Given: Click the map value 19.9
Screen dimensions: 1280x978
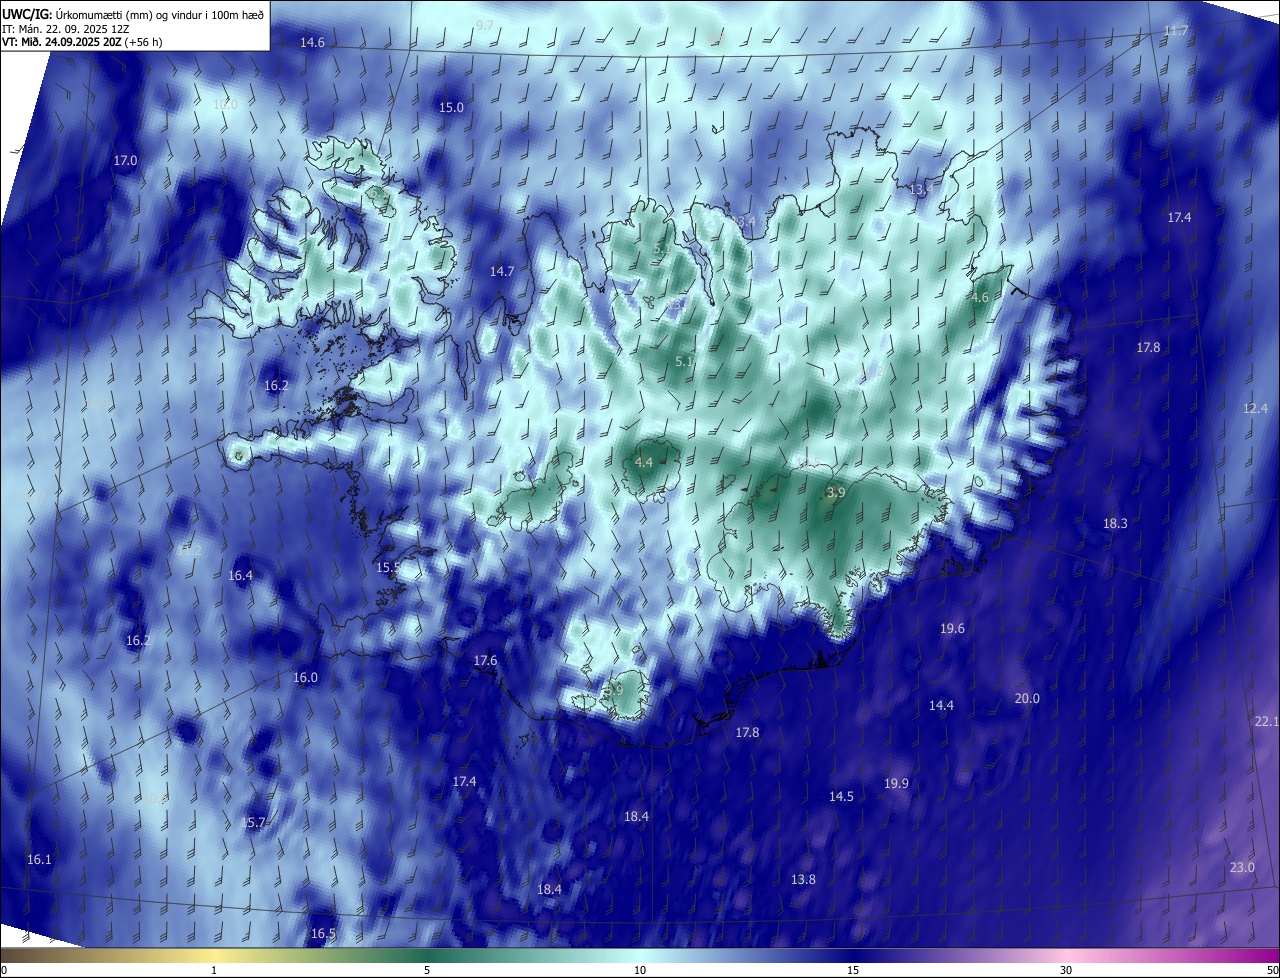Looking at the screenshot, I should (x=896, y=784).
